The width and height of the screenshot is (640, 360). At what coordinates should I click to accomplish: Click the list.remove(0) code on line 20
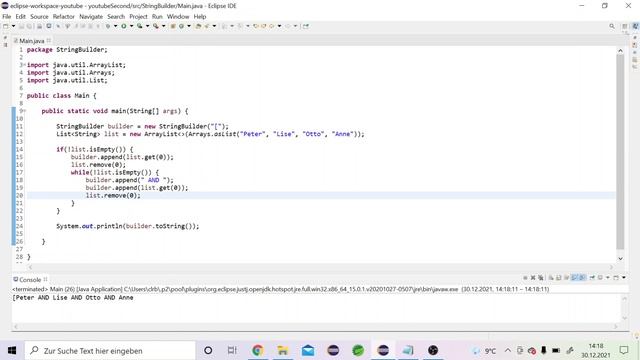pyautogui.click(x=113, y=196)
